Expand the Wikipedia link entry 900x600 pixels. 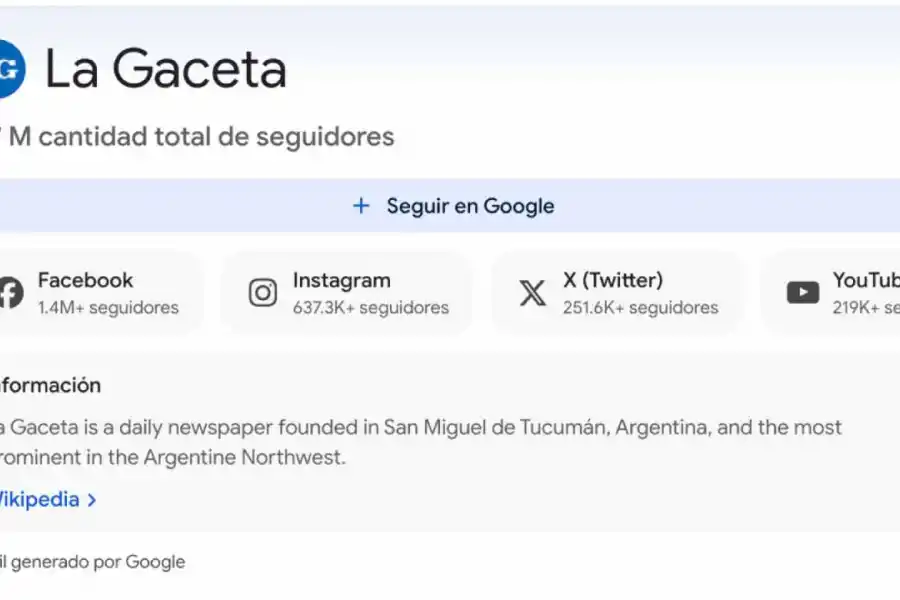(45, 499)
